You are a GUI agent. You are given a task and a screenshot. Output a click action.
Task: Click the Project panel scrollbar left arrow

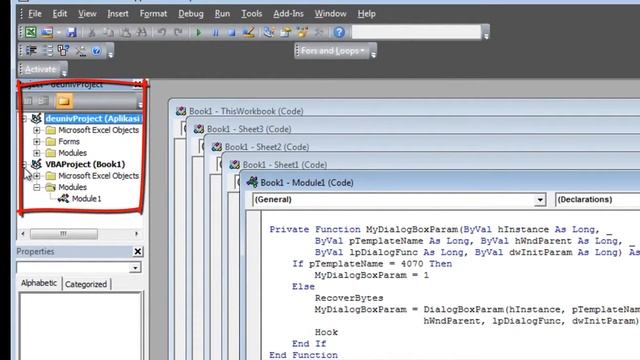(x=23, y=234)
